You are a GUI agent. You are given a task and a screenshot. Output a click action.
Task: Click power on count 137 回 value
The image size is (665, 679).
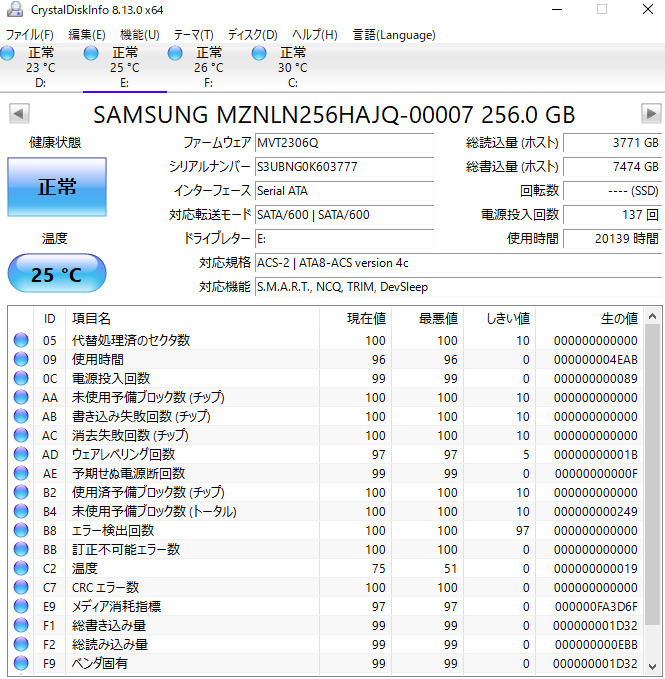(x=612, y=215)
